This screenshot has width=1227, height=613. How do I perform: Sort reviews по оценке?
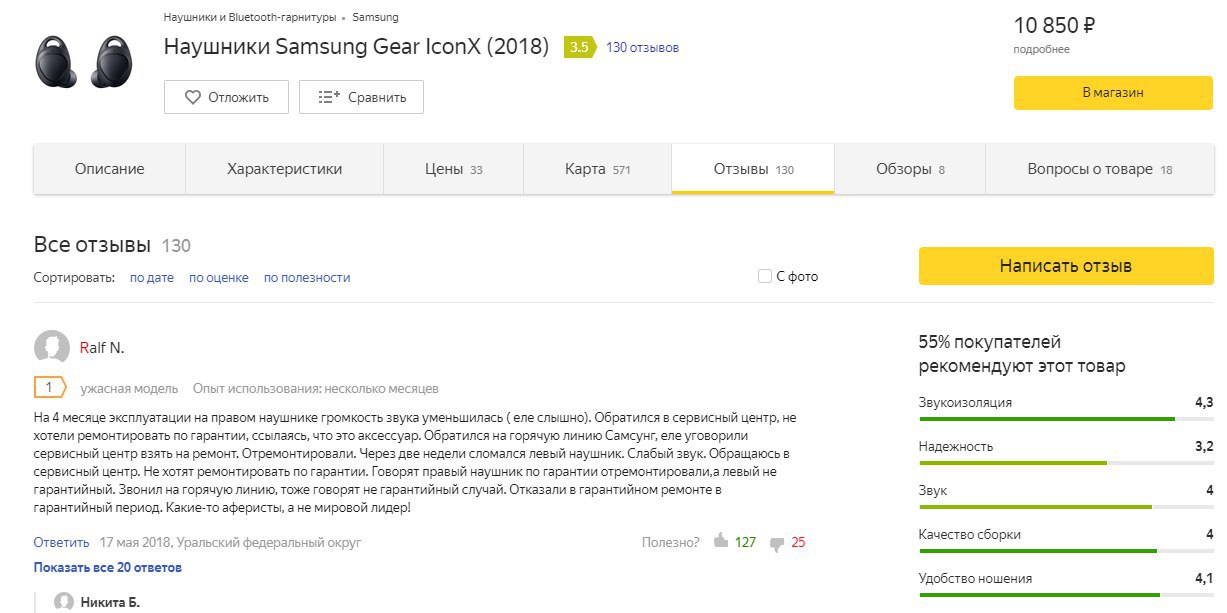(219, 277)
